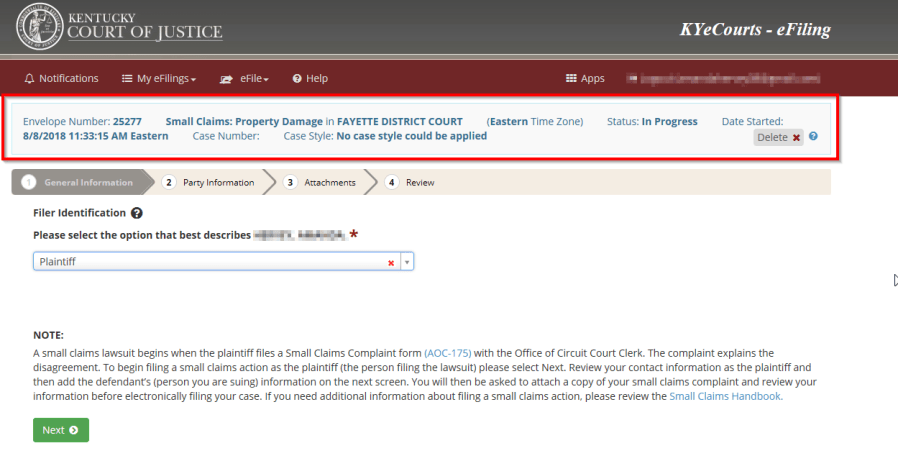Open the Small Claims Handbook link
Viewport: 898px width, 461px height.
(724, 396)
